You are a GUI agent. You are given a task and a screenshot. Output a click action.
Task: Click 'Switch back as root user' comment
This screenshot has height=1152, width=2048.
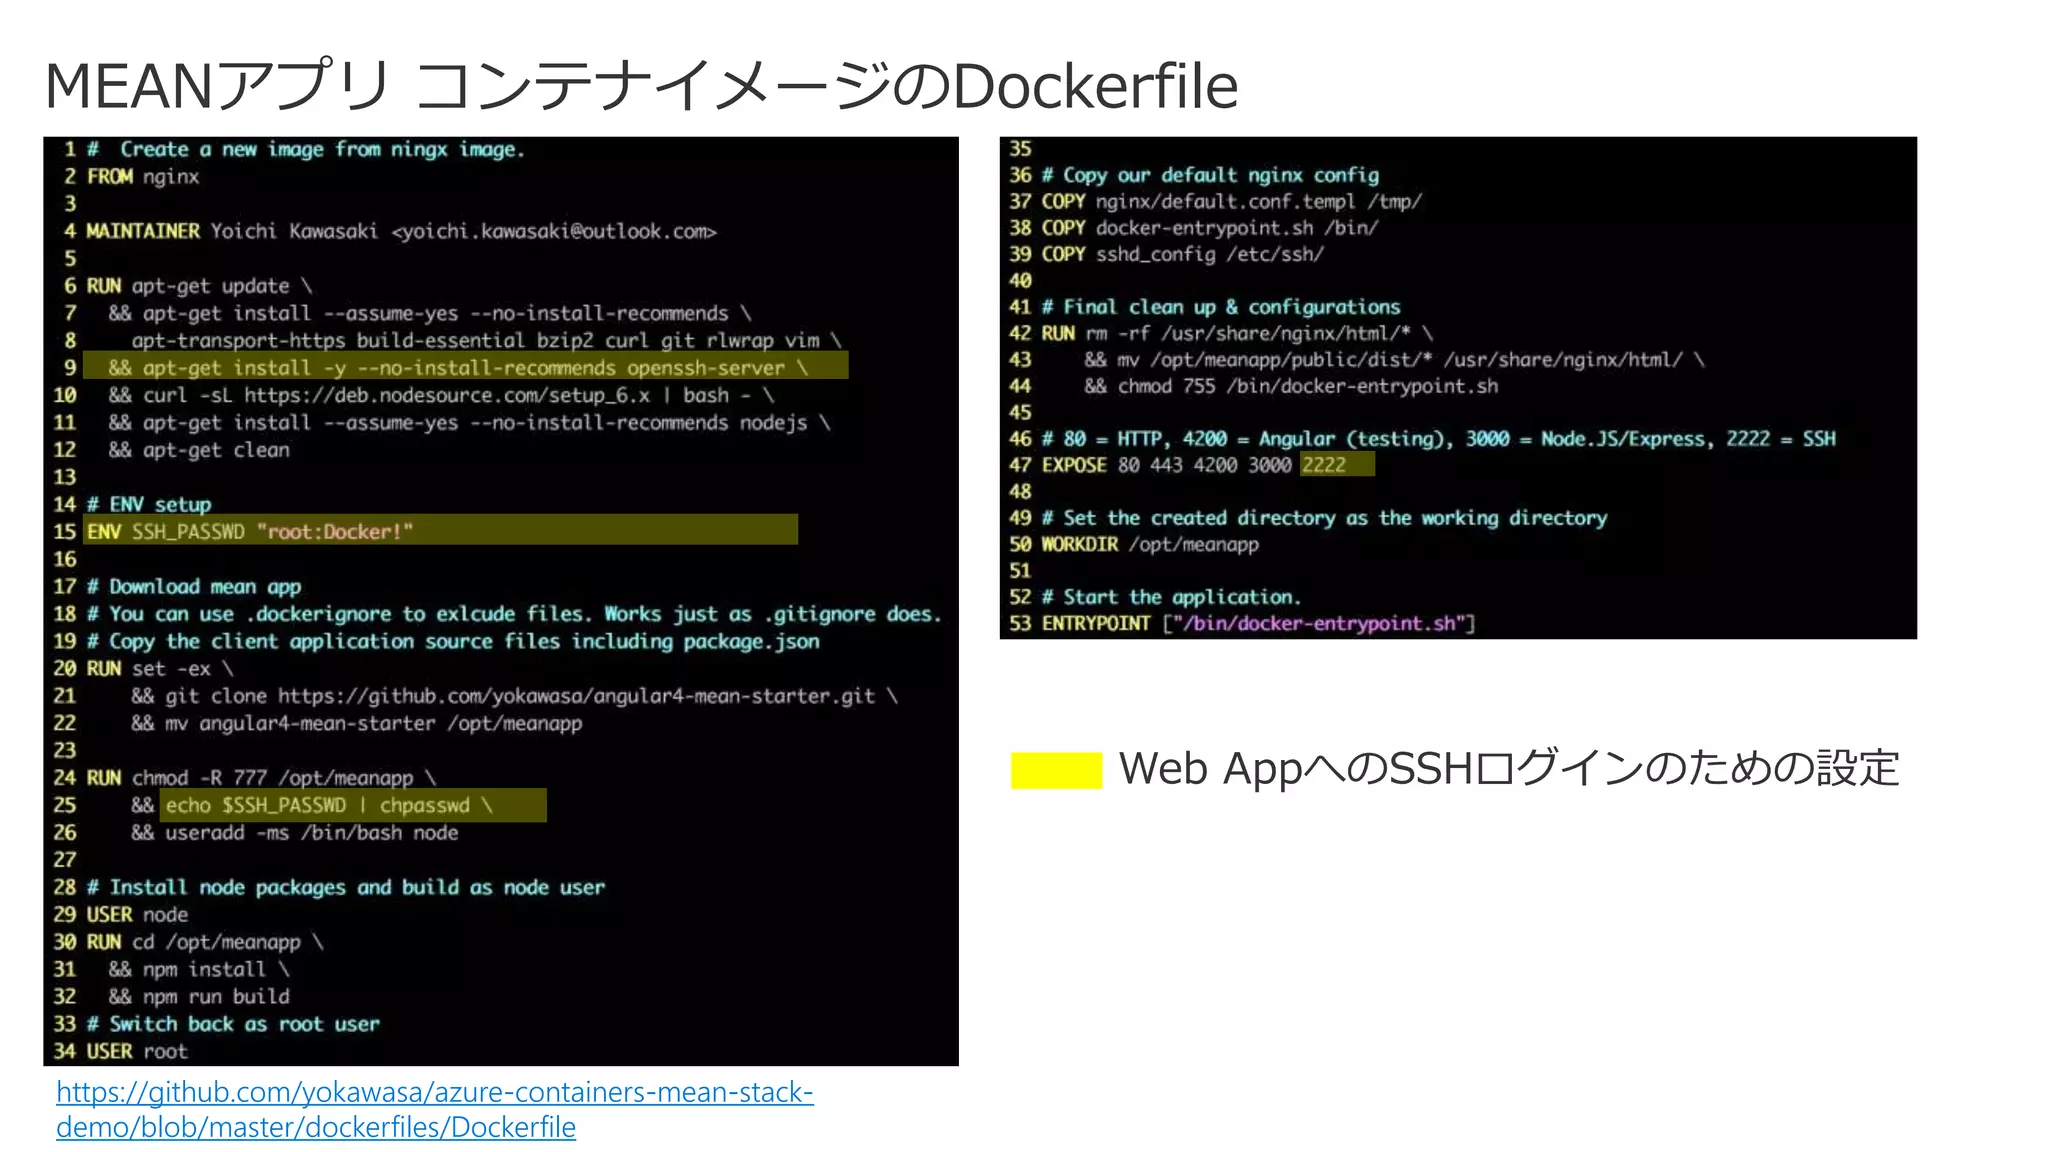pyautogui.click(x=233, y=1024)
